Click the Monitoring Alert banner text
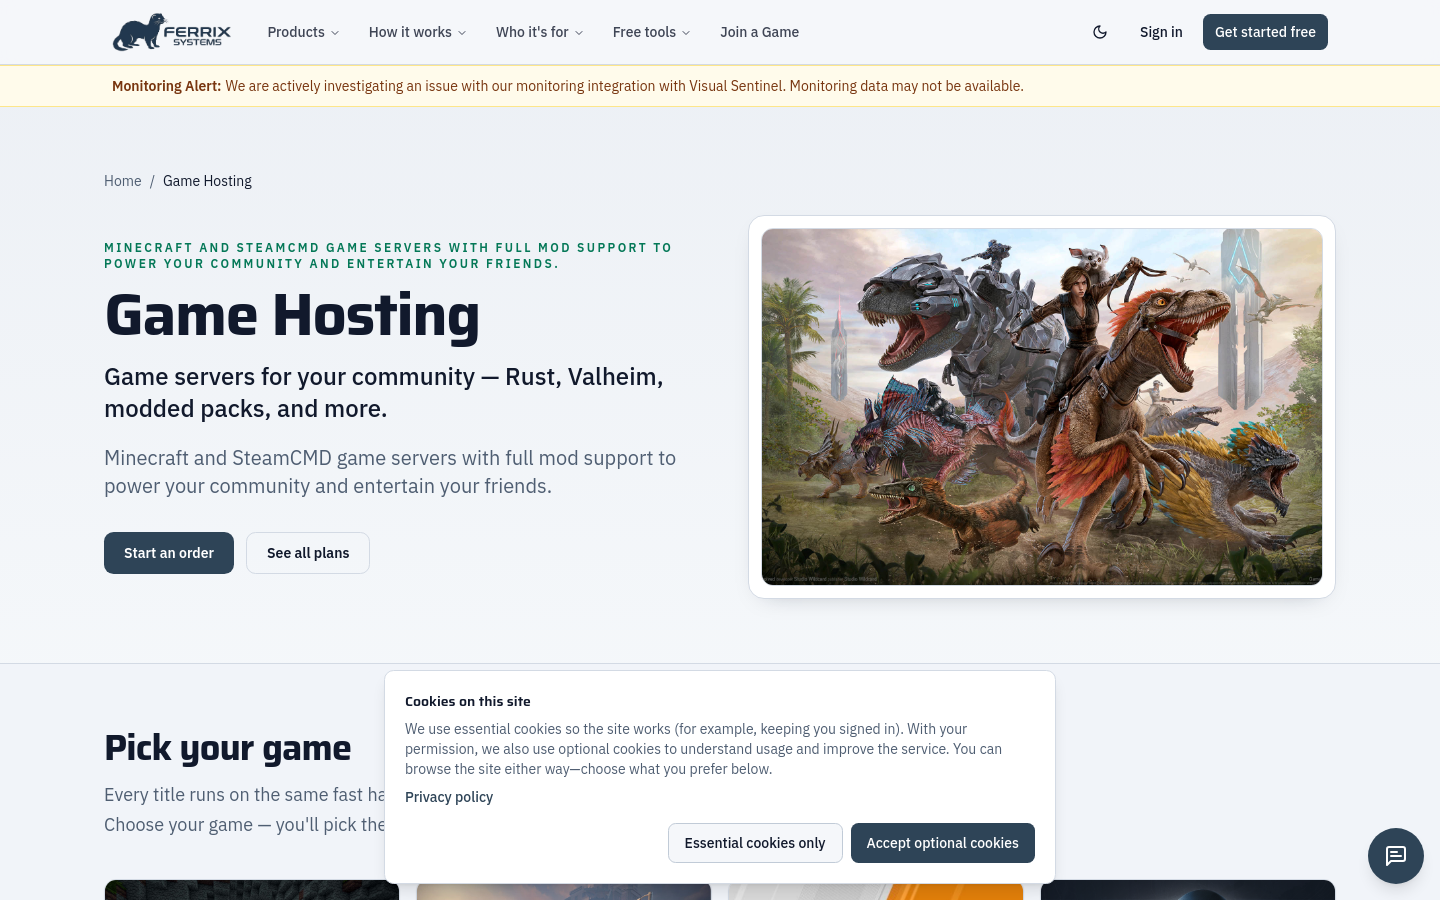The image size is (1440, 900). [568, 86]
